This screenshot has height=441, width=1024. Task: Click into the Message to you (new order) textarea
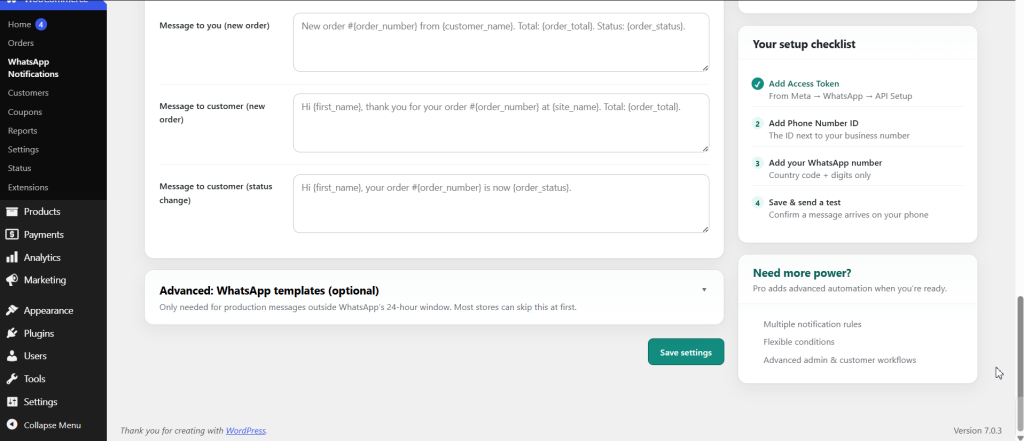point(501,42)
